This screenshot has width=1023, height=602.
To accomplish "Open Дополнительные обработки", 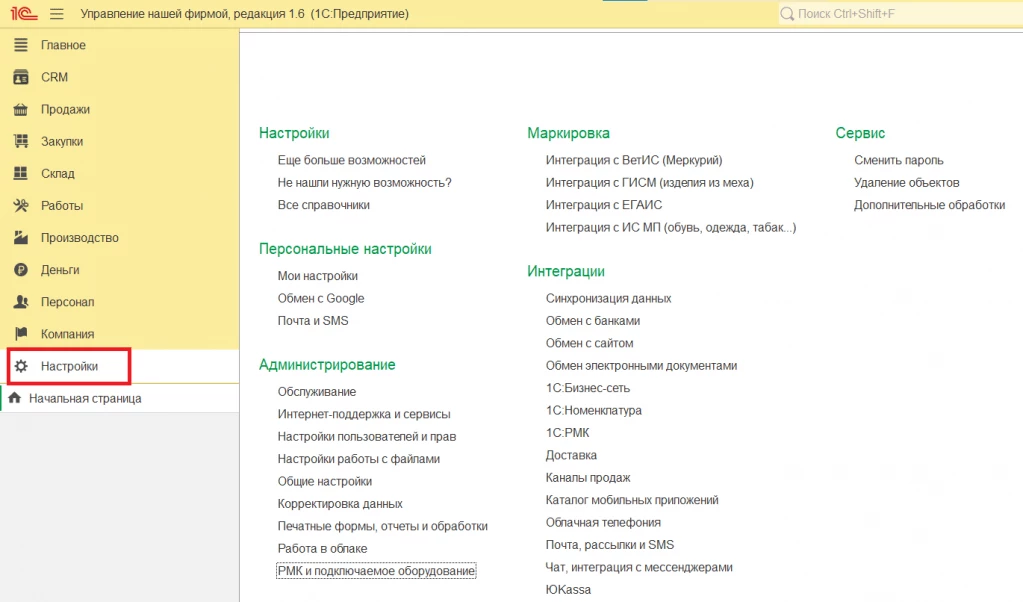I will coord(930,205).
